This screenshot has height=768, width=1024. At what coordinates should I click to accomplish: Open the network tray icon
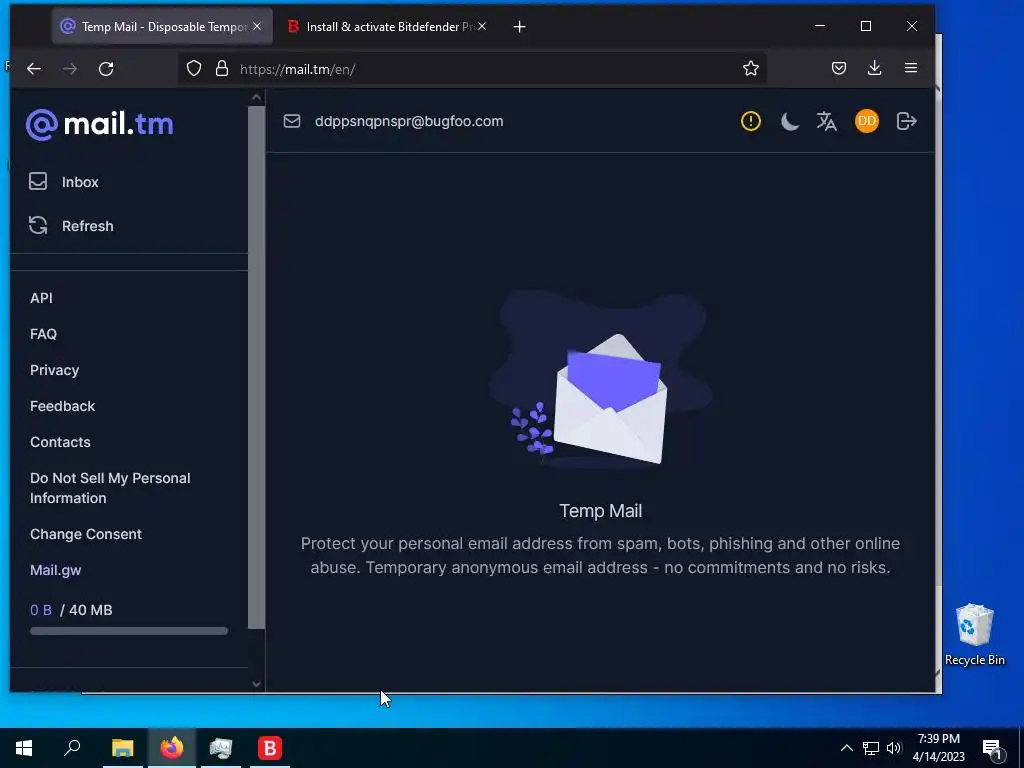[871, 748]
